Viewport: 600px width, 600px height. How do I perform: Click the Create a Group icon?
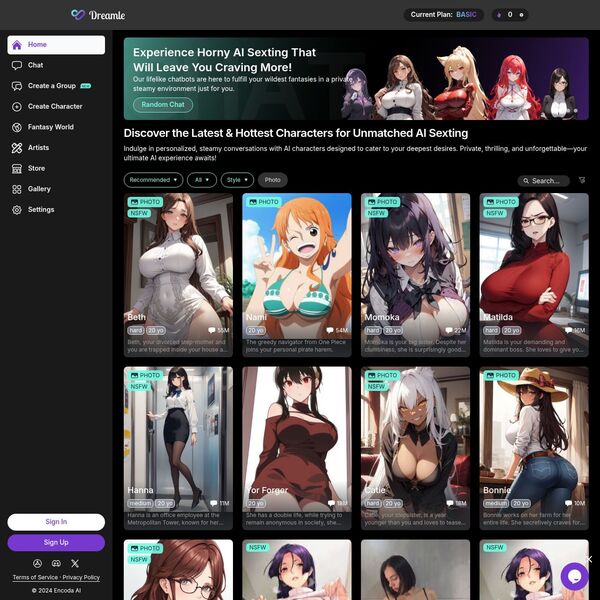click(17, 86)
